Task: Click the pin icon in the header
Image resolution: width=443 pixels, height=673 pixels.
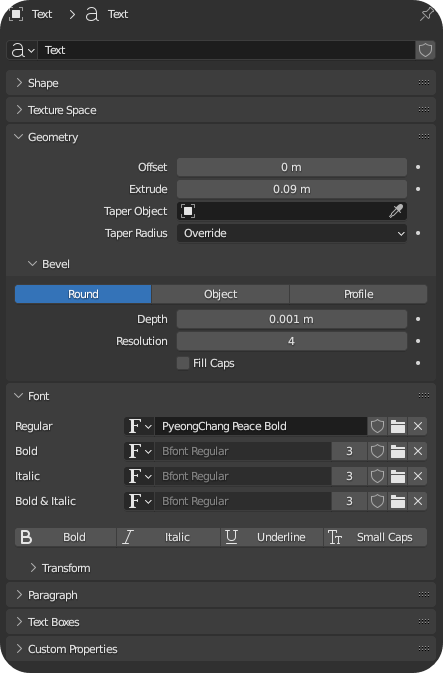Action: 426,14
